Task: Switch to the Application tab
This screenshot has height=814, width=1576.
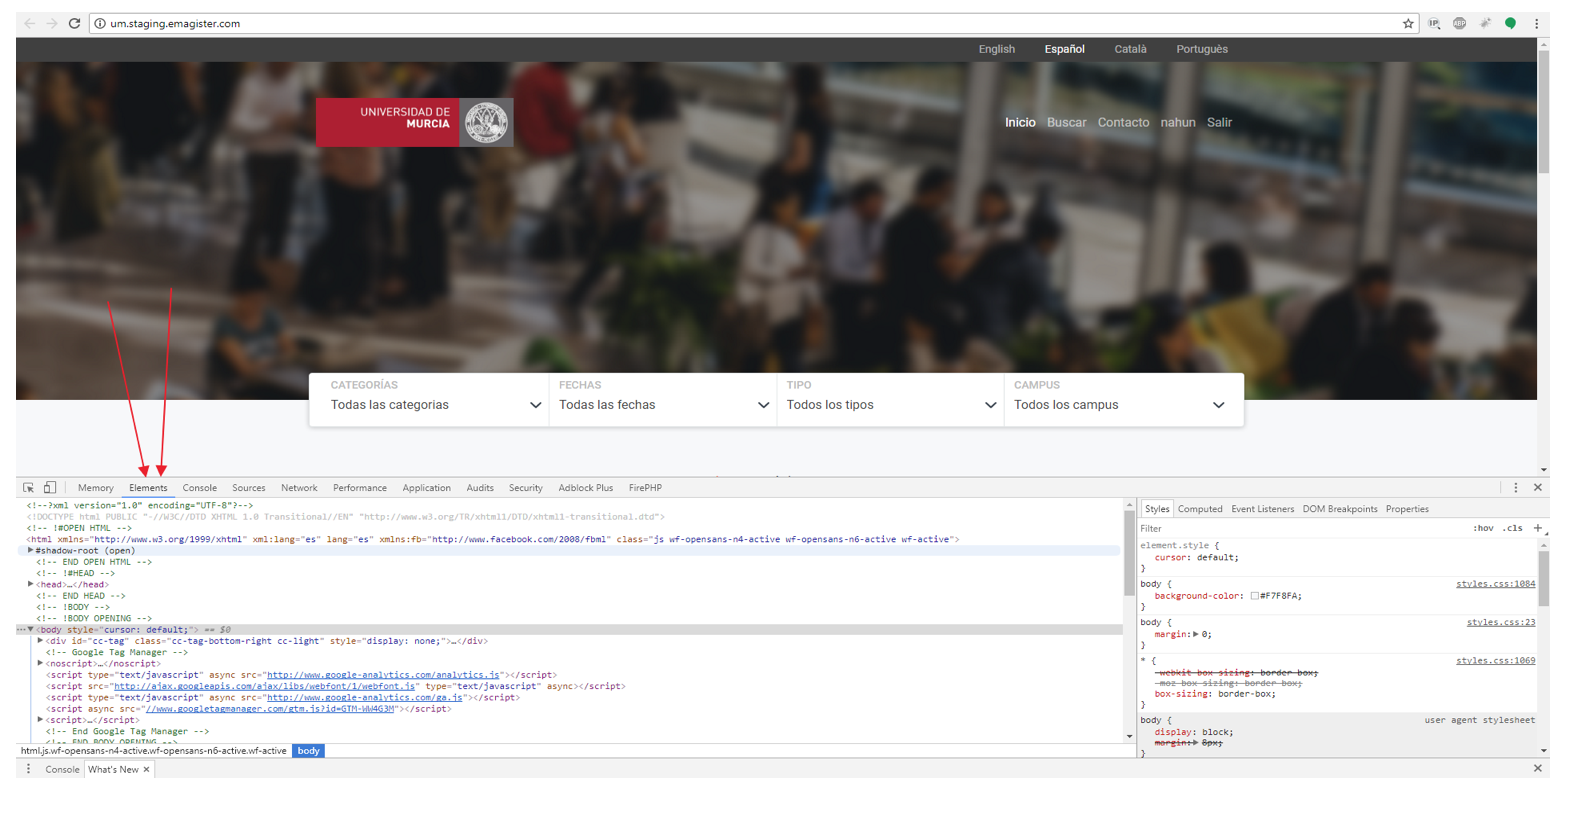Action: click(x=427, y=488)
